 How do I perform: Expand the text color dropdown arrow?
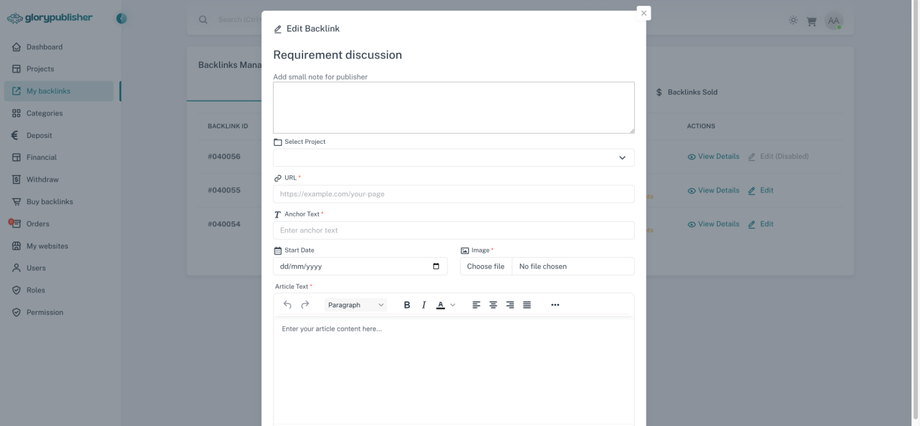click(x=453, y=305)
